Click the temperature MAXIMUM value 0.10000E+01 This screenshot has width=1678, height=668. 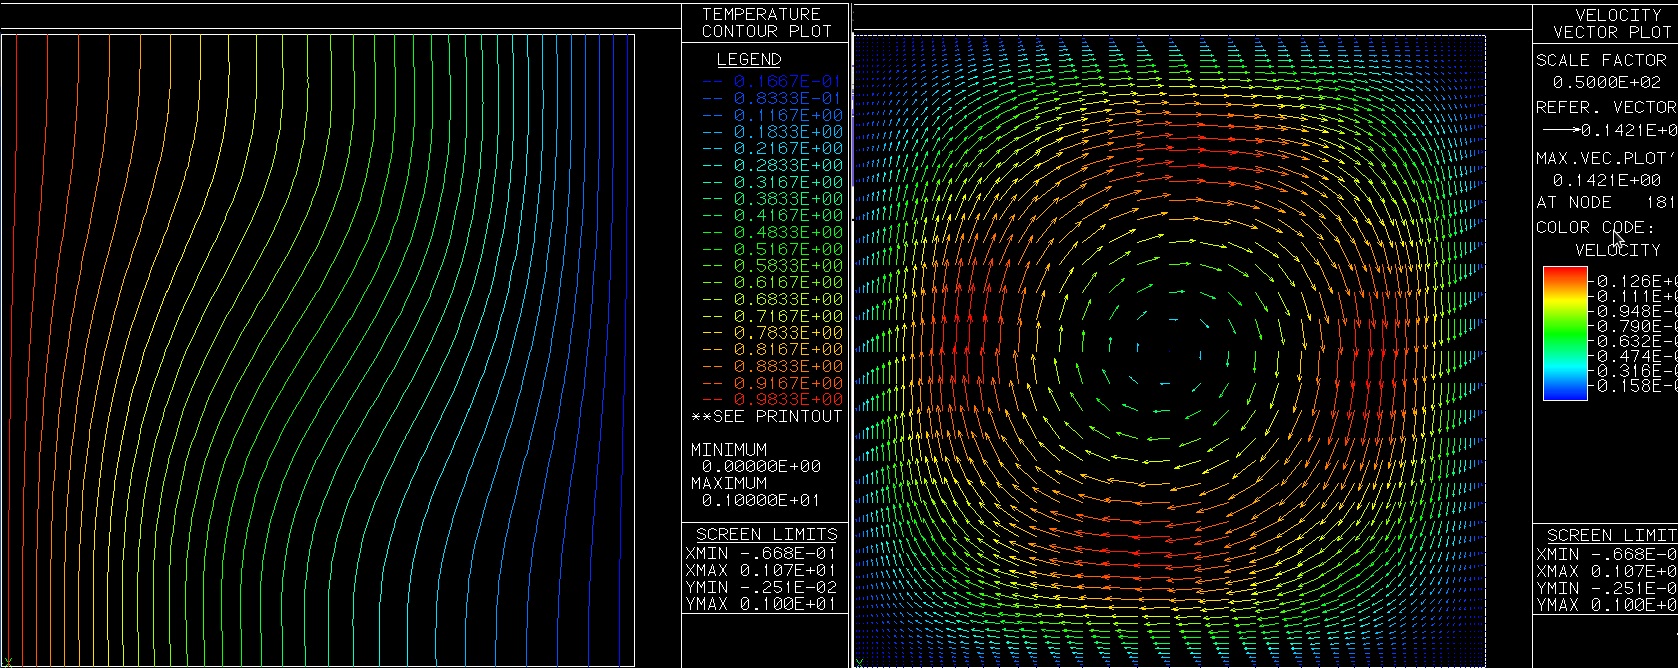[760, 500]
